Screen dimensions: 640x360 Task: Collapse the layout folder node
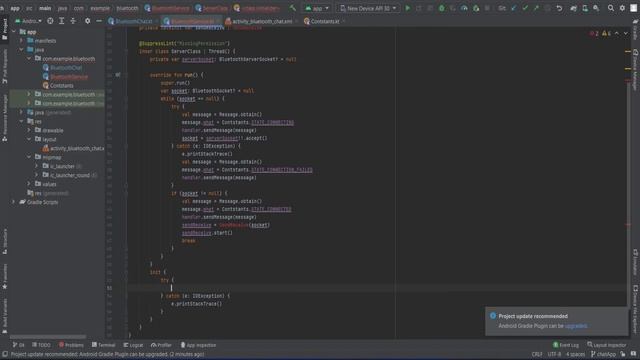click(29, 140)
